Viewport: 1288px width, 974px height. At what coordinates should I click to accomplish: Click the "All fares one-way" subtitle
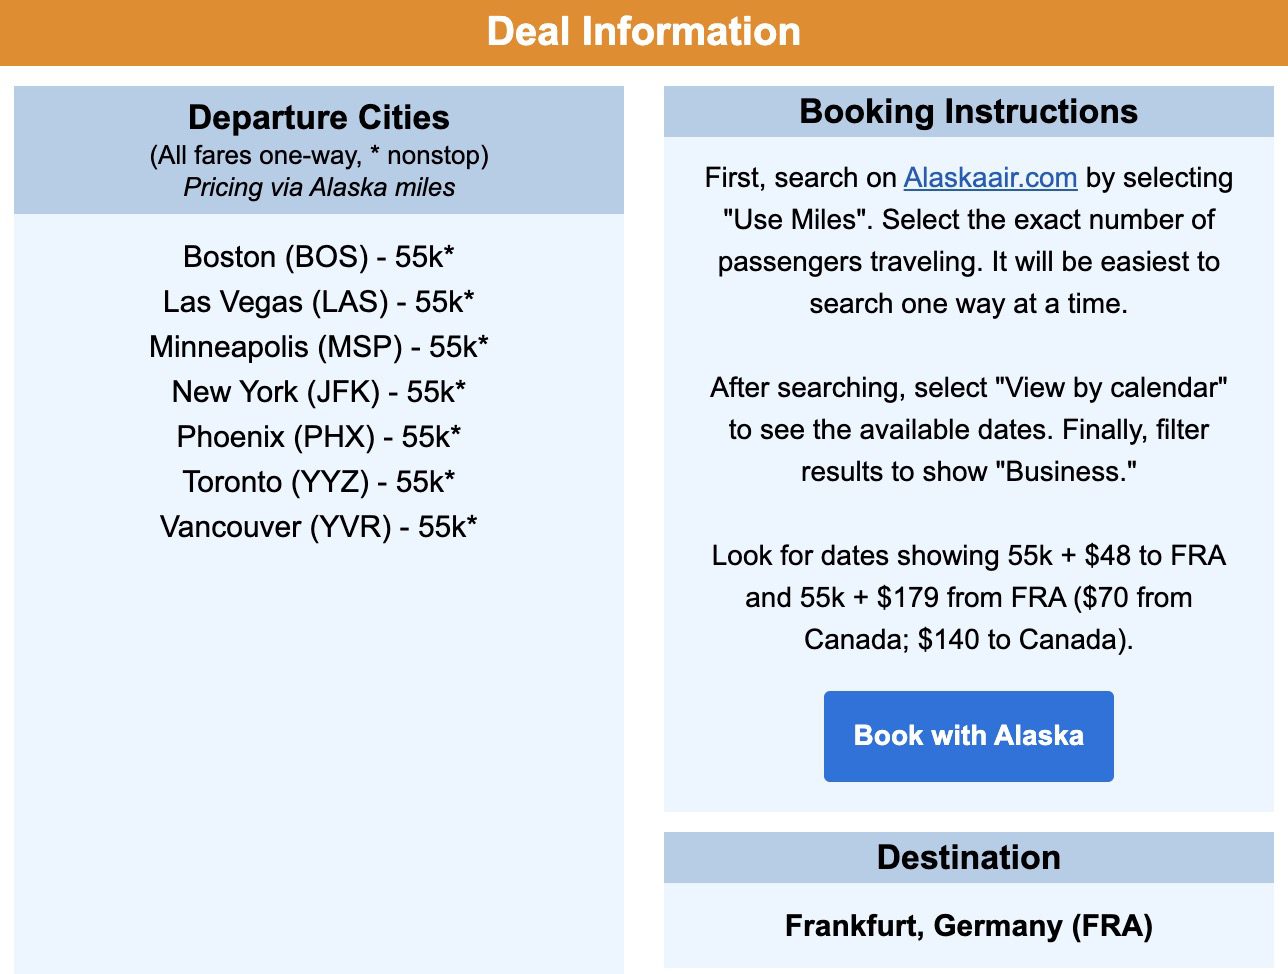click(x=318, y=156)
